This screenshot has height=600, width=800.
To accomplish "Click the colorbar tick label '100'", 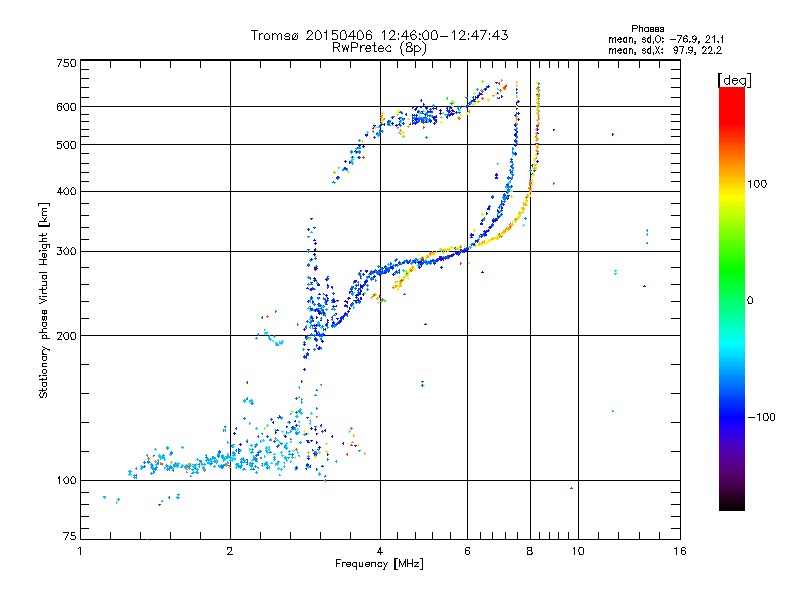I will pos(757,184).
